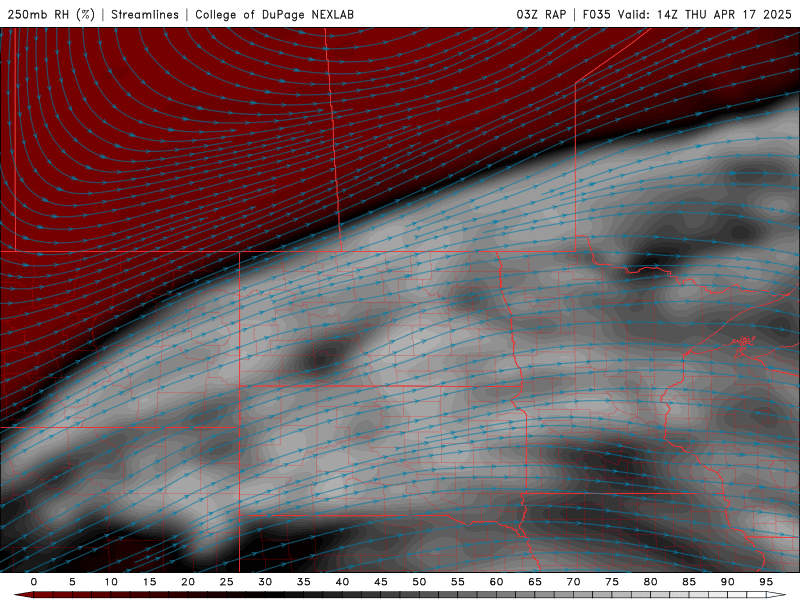Click the "20" colorbar scale label
This screenshot has width=800, height=600.
click(188, 582)
